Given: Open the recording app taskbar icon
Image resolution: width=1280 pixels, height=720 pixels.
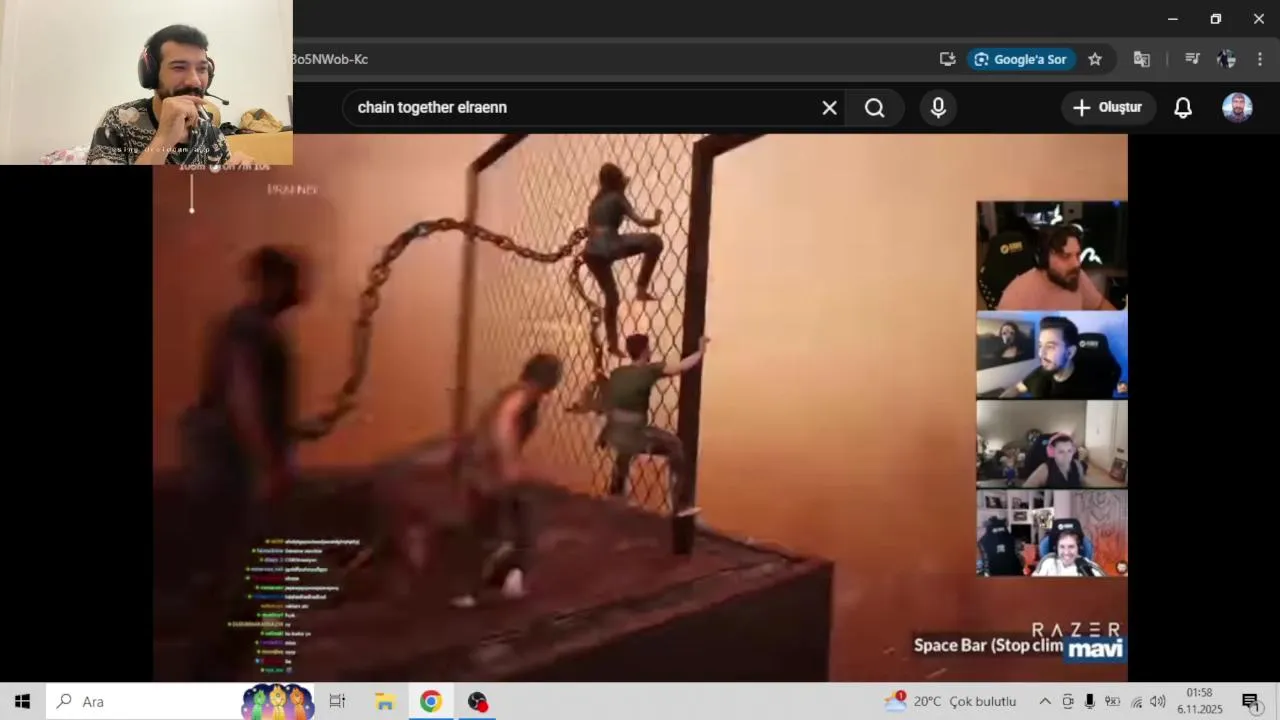Looking at the screenshot, I should pos(478,701).
